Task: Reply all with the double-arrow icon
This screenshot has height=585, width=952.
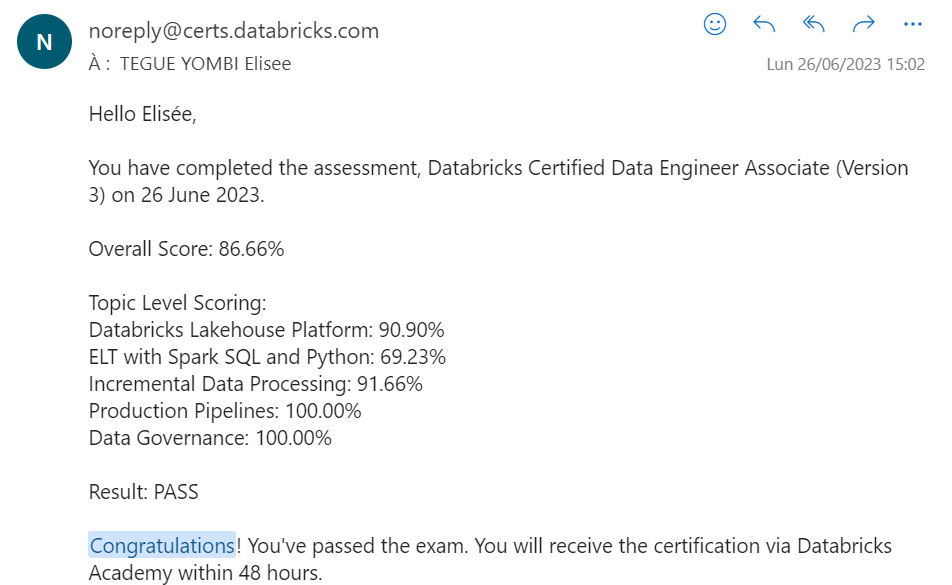Action: coord(814,24)
